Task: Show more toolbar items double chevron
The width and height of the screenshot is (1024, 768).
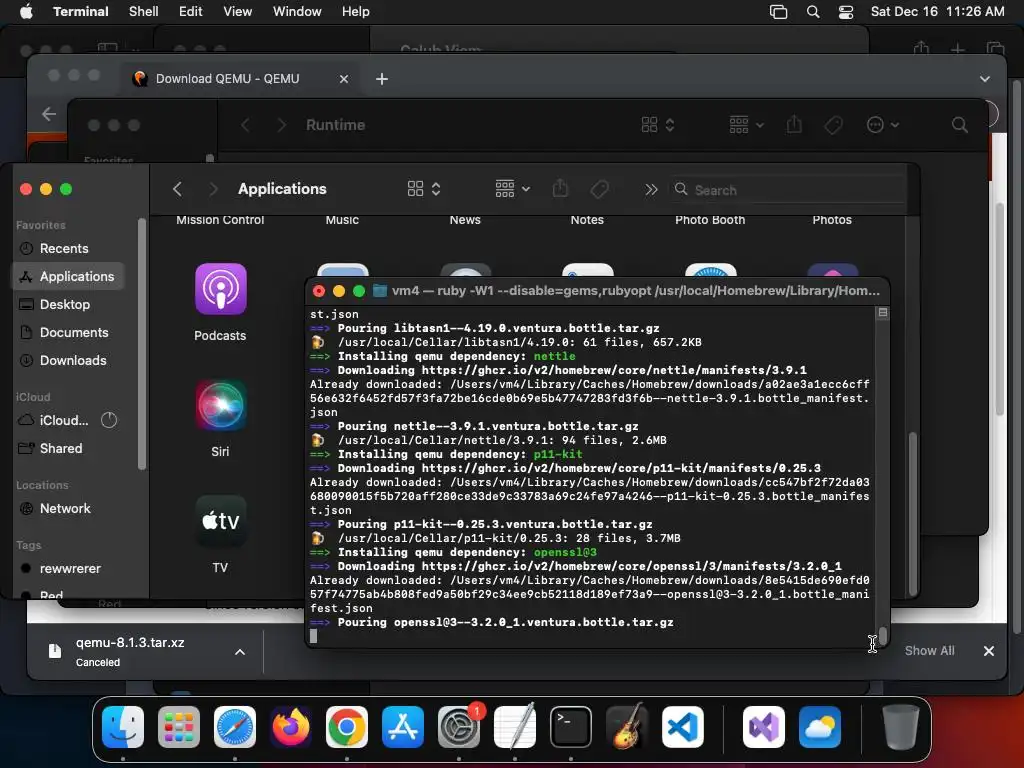Action: [651, 189]
